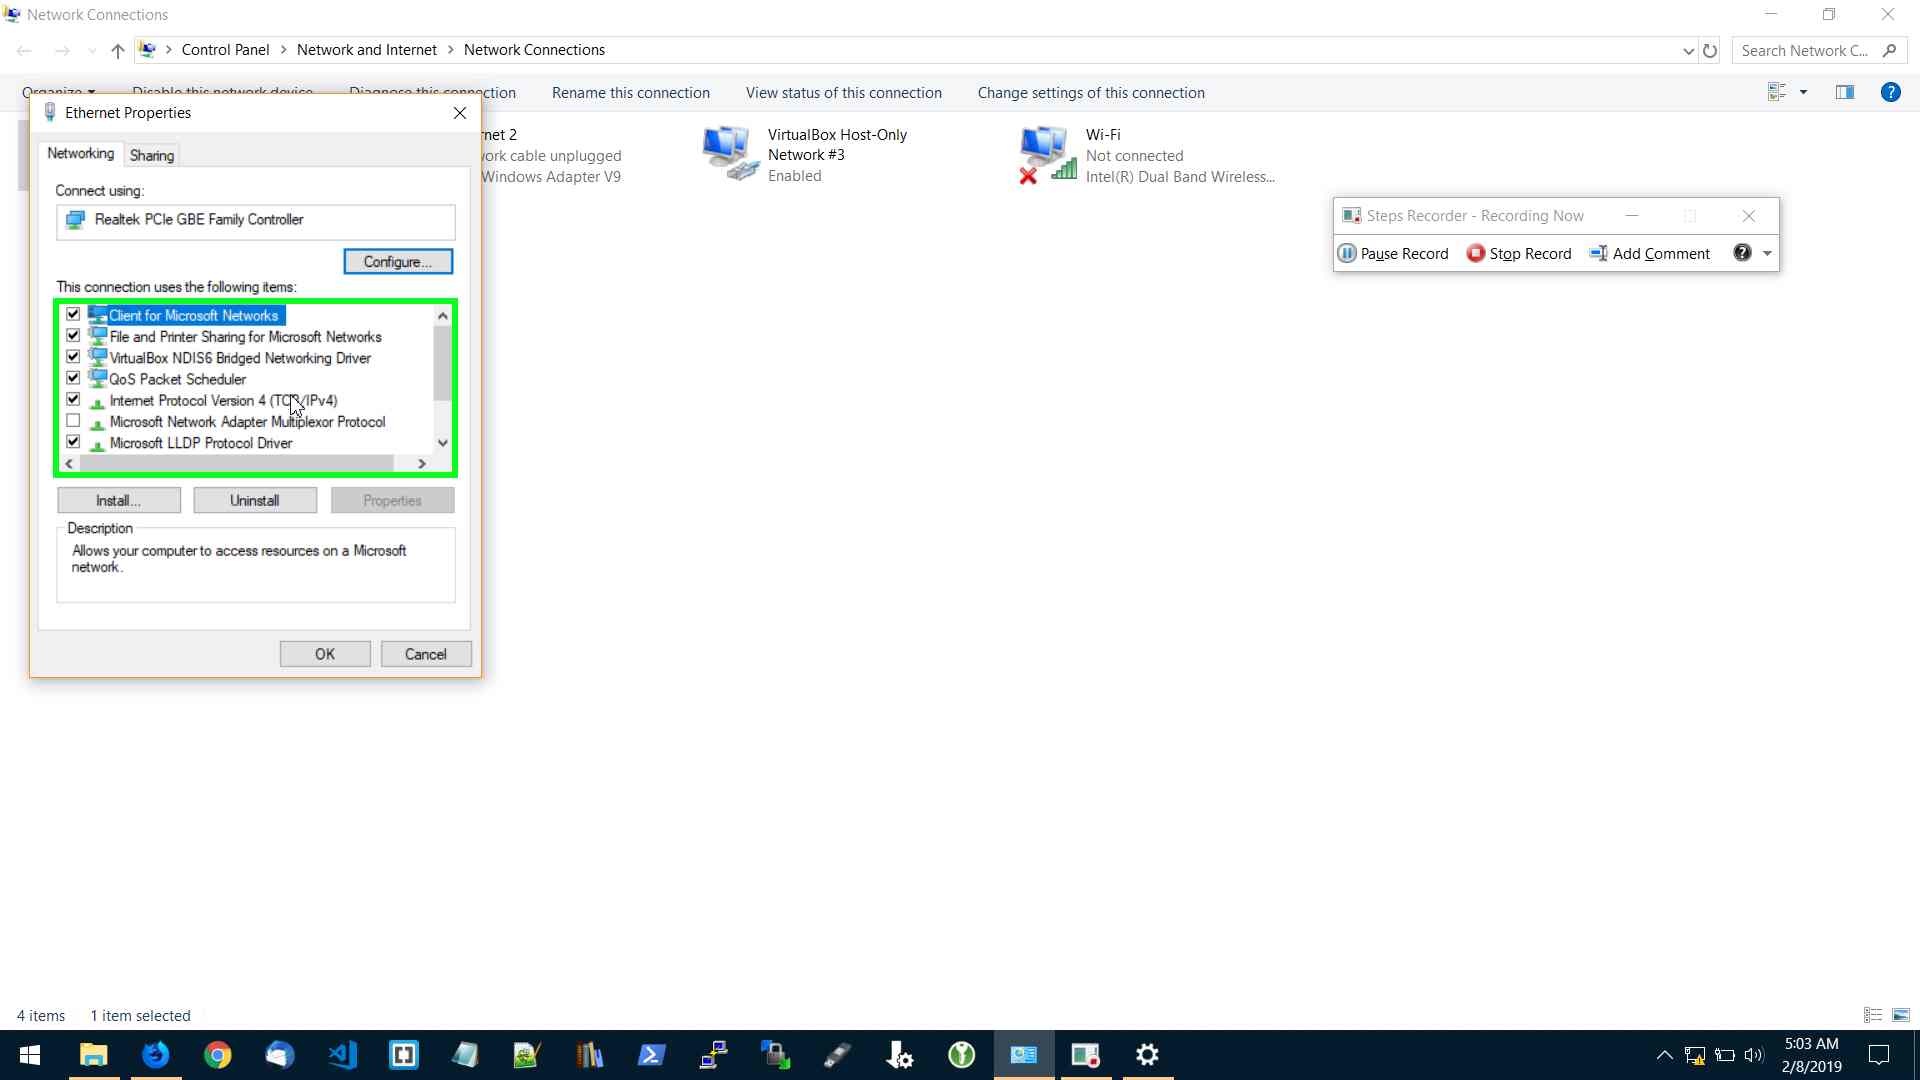Image resolution: width=1920 pixels, height=1080 pixels.
Task: Click the Wi-Fi network adapter icon
Action: (x=1046, y=155)
